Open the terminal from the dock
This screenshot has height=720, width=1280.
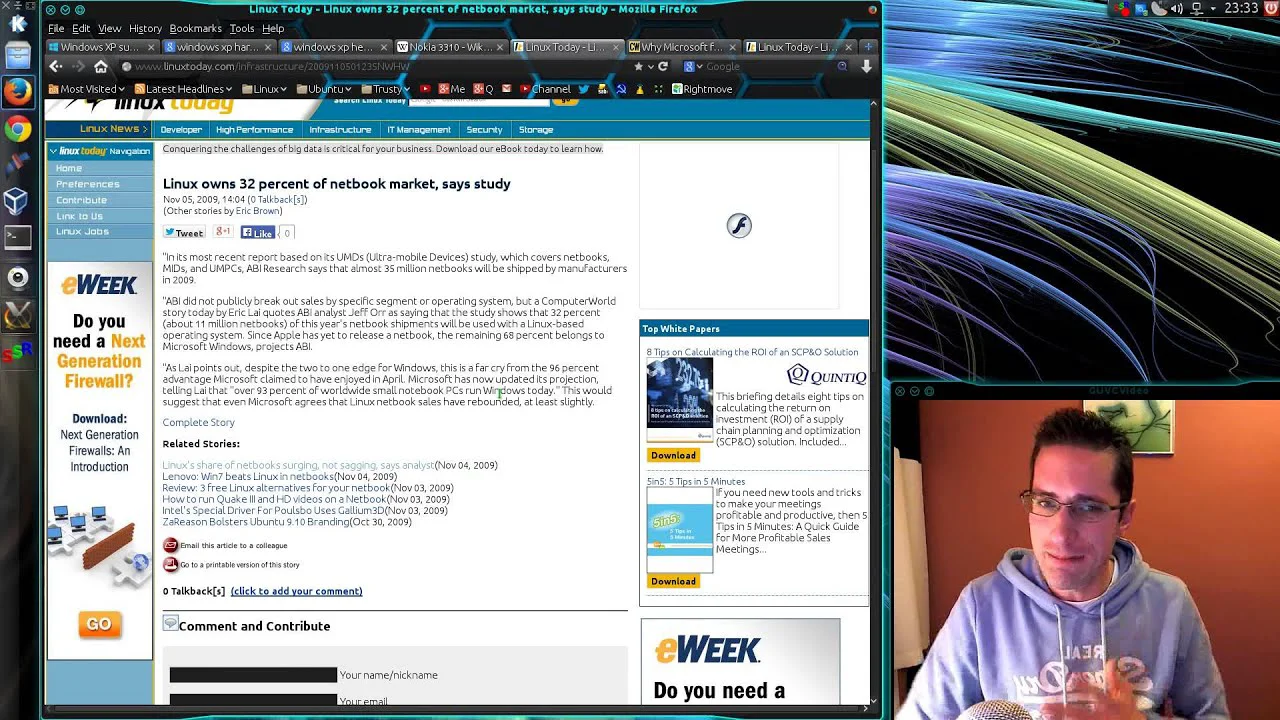[17, 237]
